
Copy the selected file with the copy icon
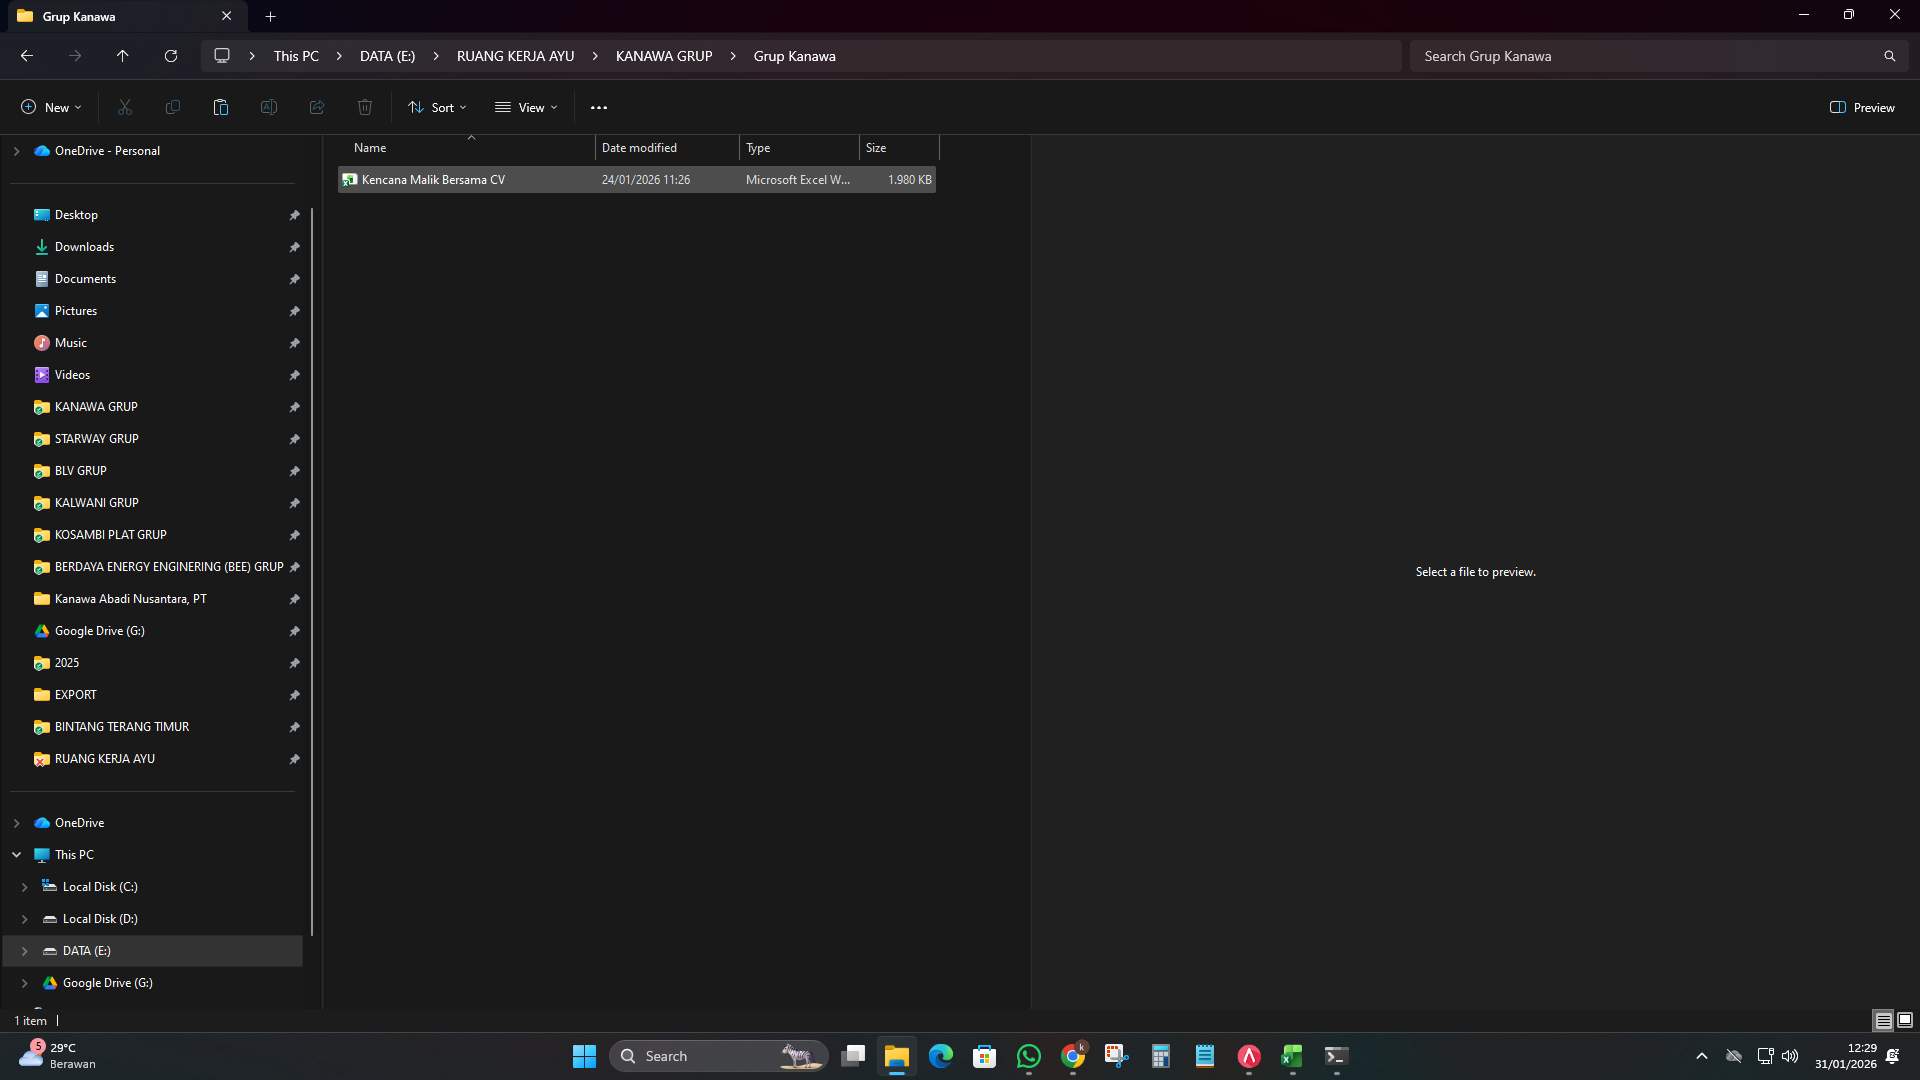[x=172, y=107]
